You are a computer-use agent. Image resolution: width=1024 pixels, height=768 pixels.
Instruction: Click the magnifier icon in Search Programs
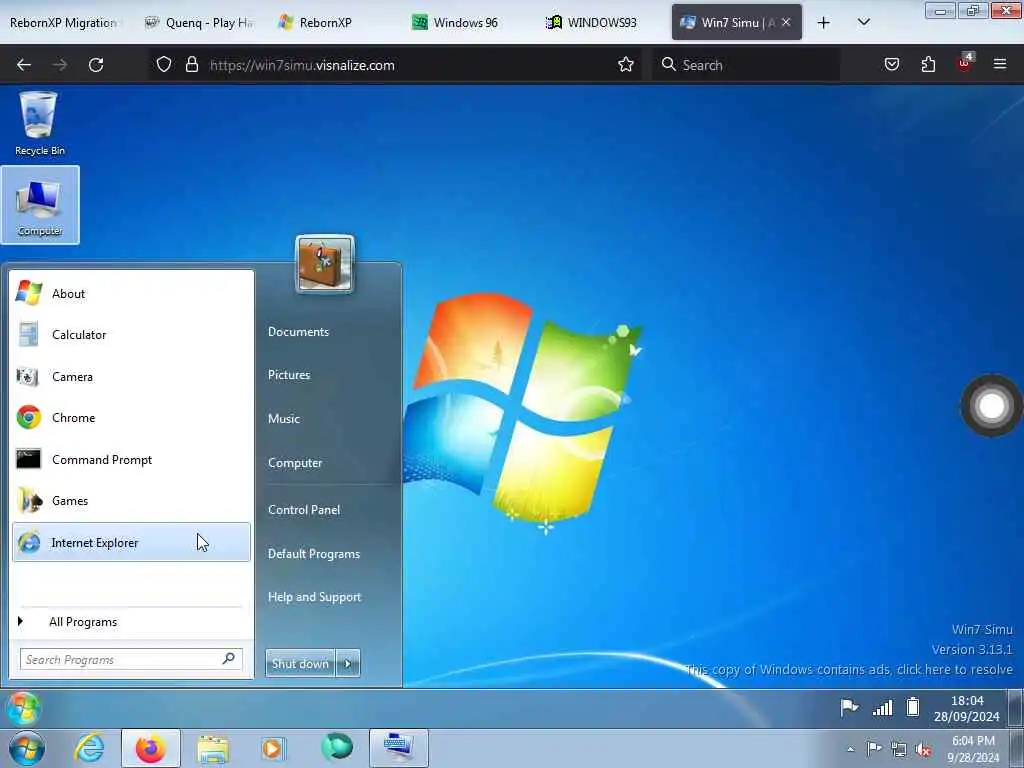coord(229,659)
